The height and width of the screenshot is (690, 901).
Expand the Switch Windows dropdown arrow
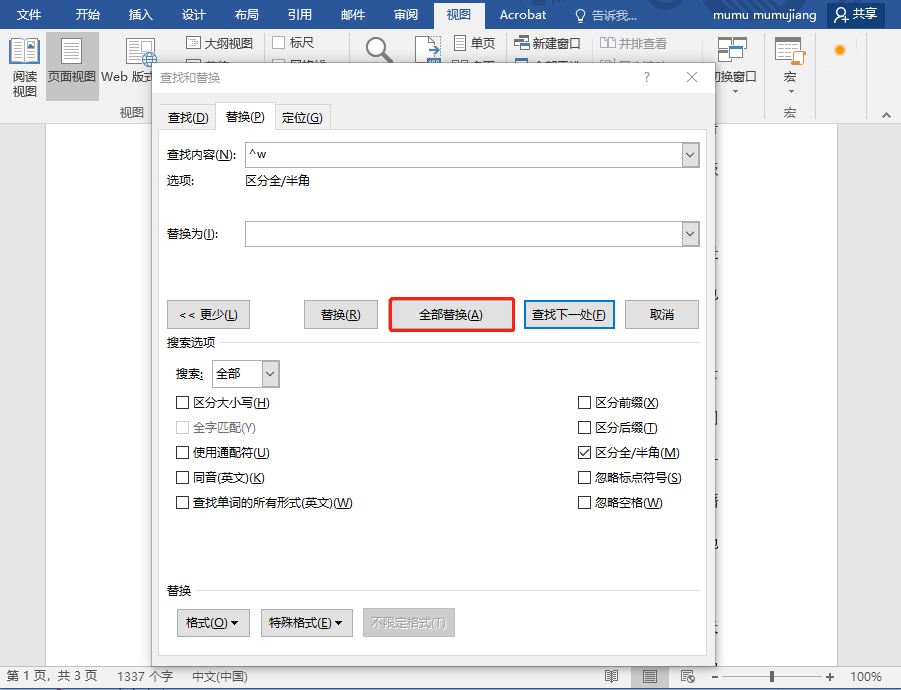(x=735, y=92)
